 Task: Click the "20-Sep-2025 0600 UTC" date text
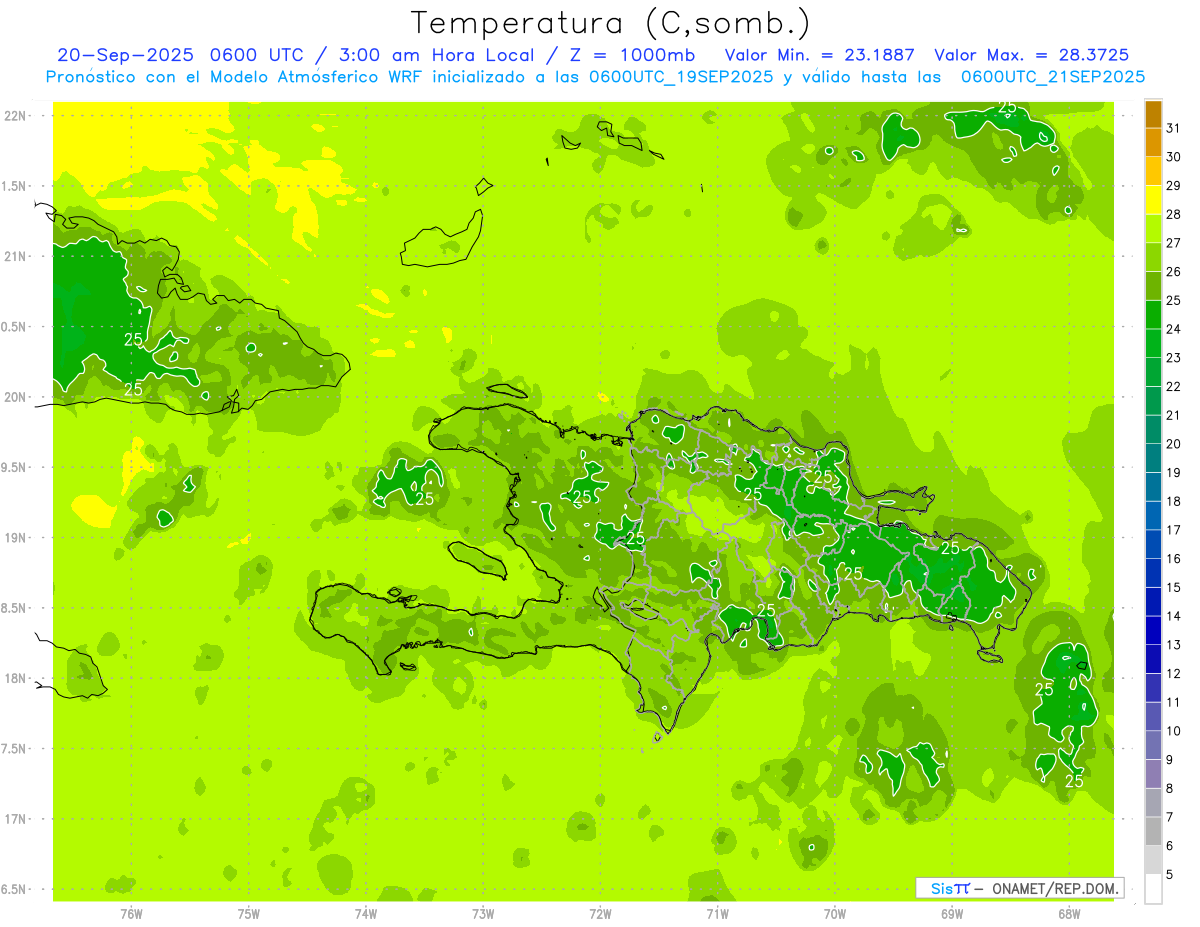pyautogui.click(x=160, y=55)
